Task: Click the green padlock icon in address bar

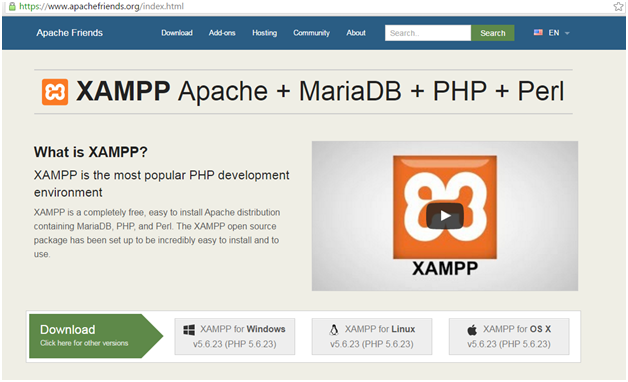Action: click(12, 6)
